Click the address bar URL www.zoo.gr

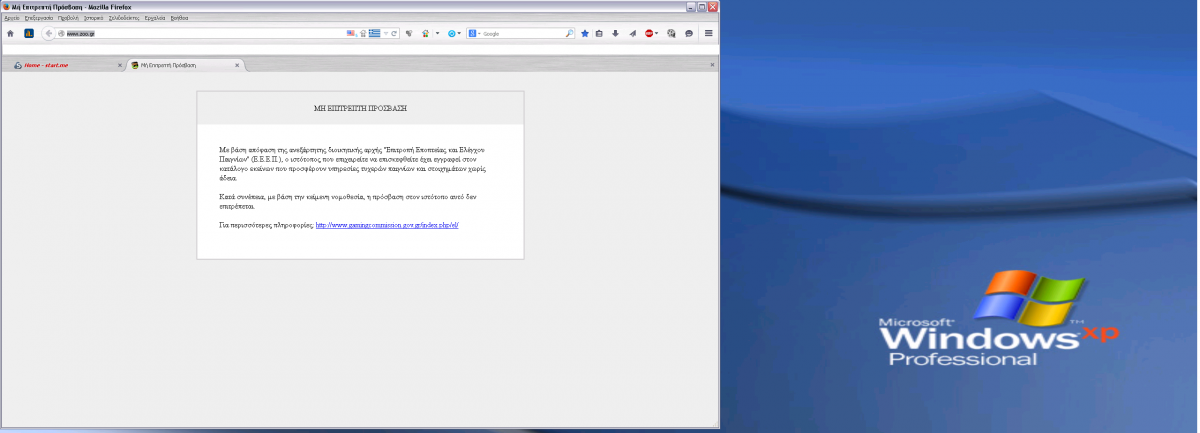click(x=80, y=33)
